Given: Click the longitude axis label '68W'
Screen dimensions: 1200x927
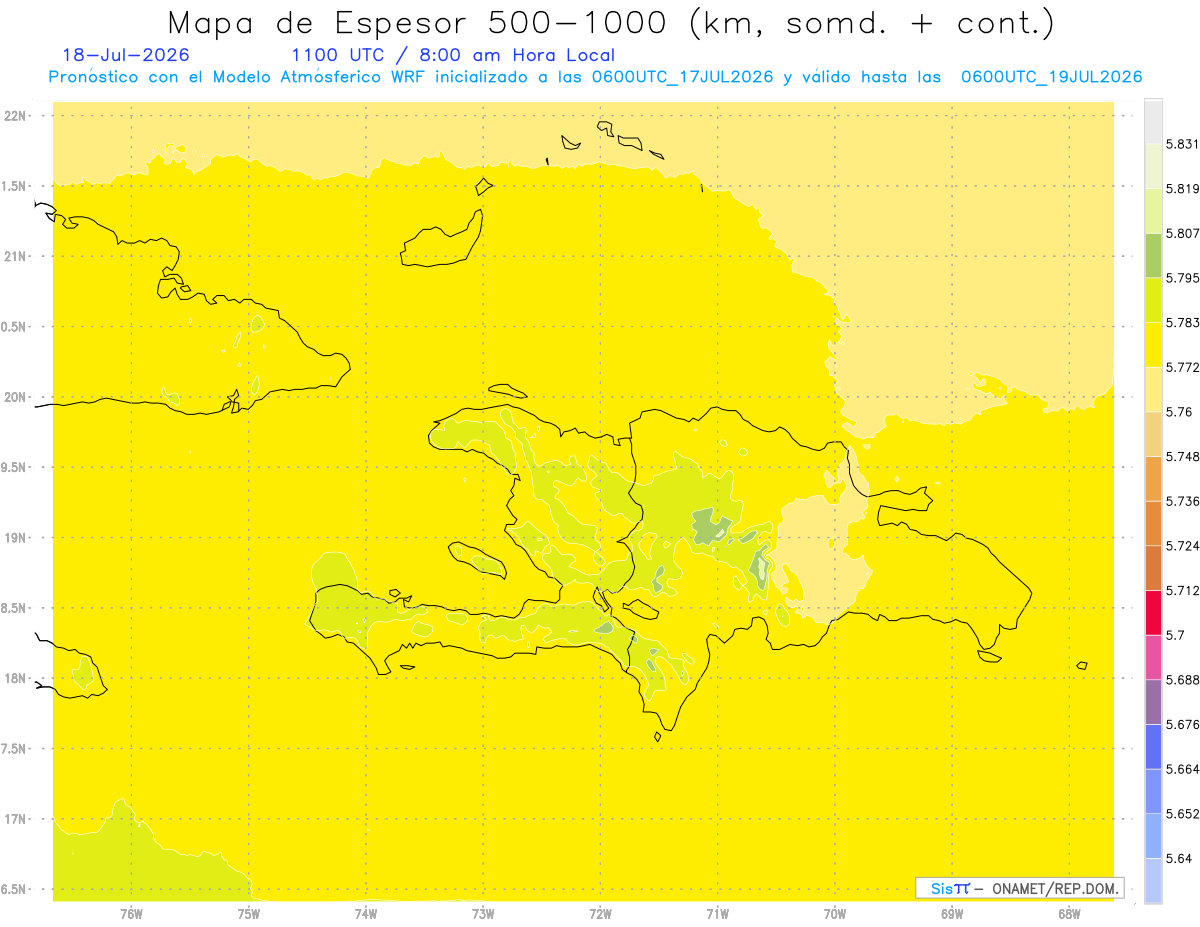Looking at the screenshot, I should click(1069, 914).
